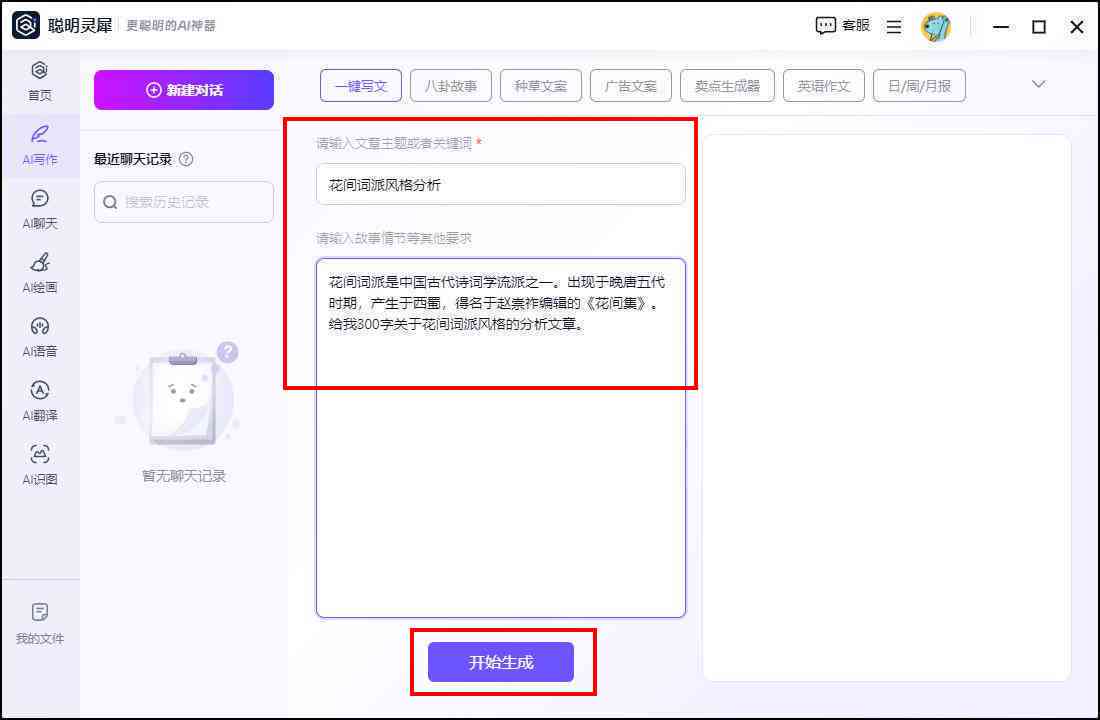Click the 新建对话 button
1100x720 pixels.
pyautogui.click(x=184, y=90)
